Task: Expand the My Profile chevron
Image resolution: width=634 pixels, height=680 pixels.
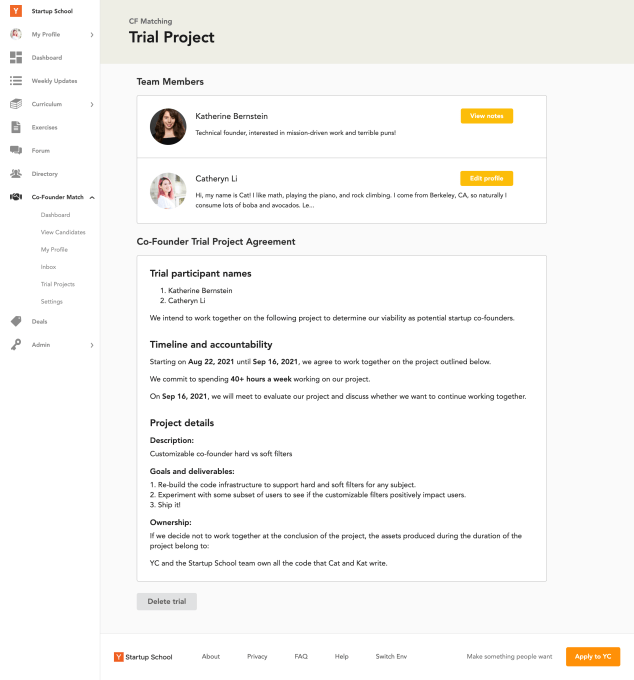Action: coord(92,35)
